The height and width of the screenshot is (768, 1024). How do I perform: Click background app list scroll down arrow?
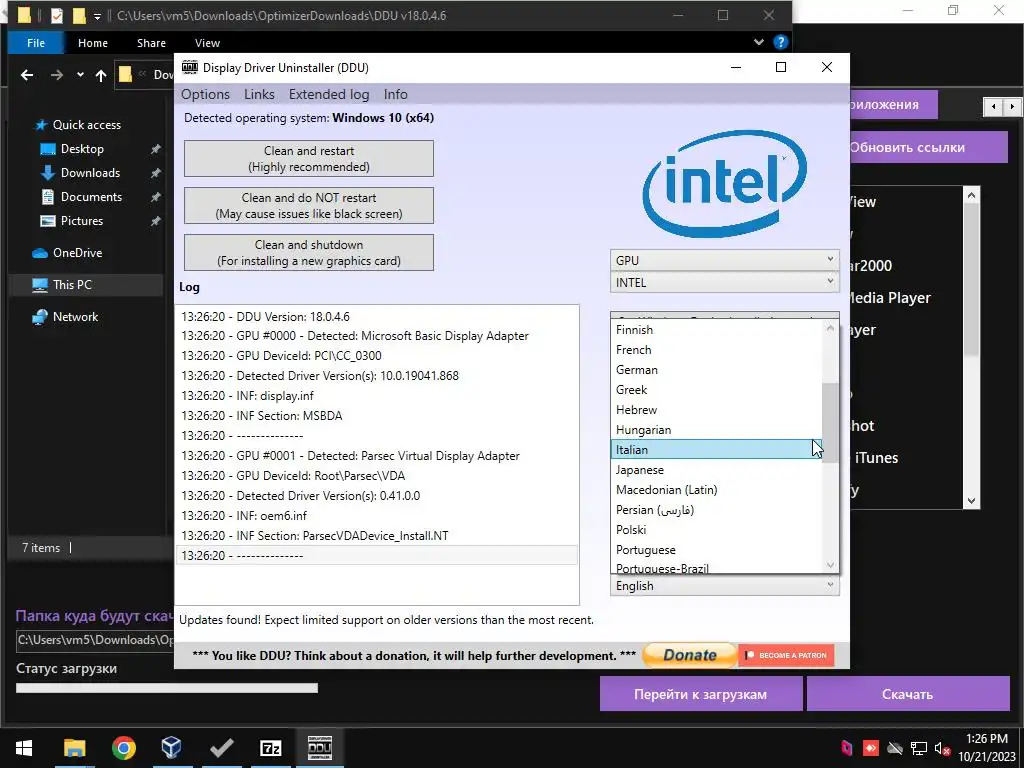coord(971,502)
